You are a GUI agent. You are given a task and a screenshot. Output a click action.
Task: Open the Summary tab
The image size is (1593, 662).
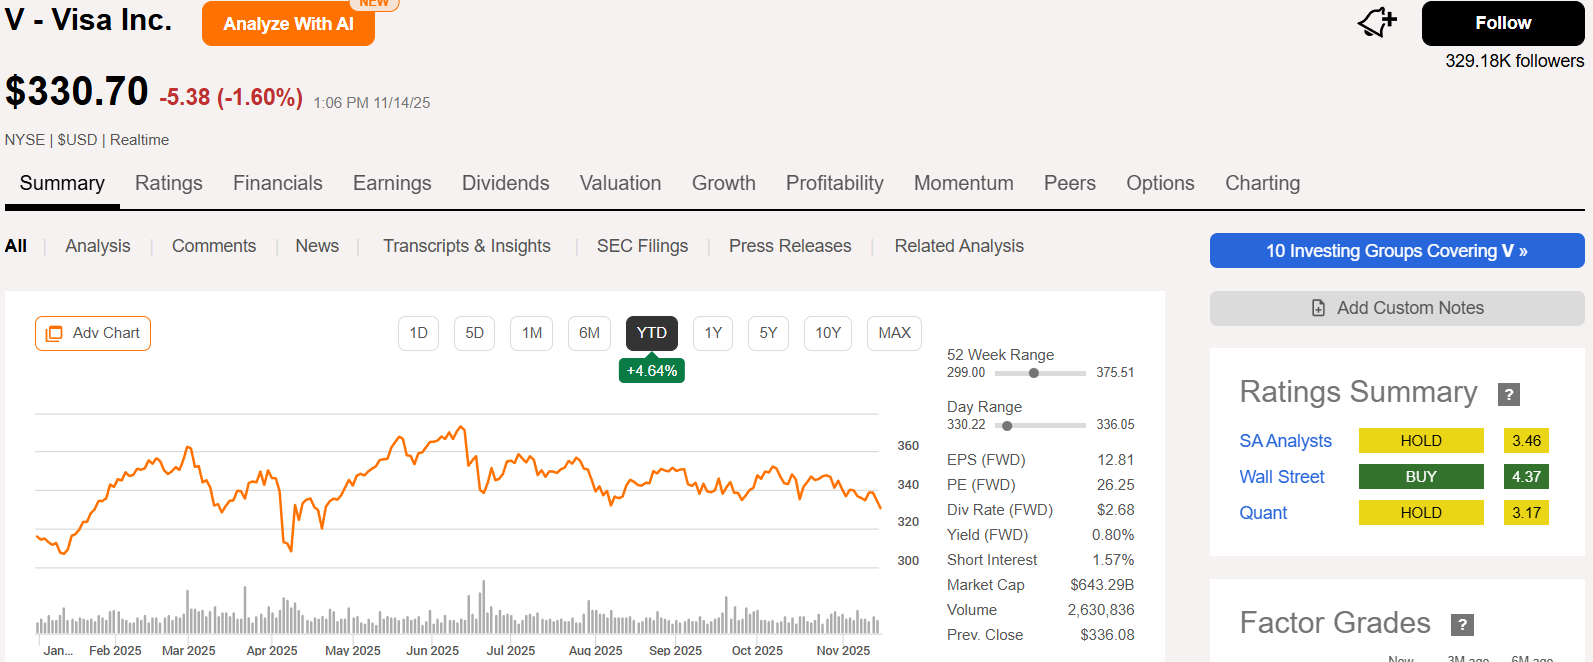pos(62,183)
